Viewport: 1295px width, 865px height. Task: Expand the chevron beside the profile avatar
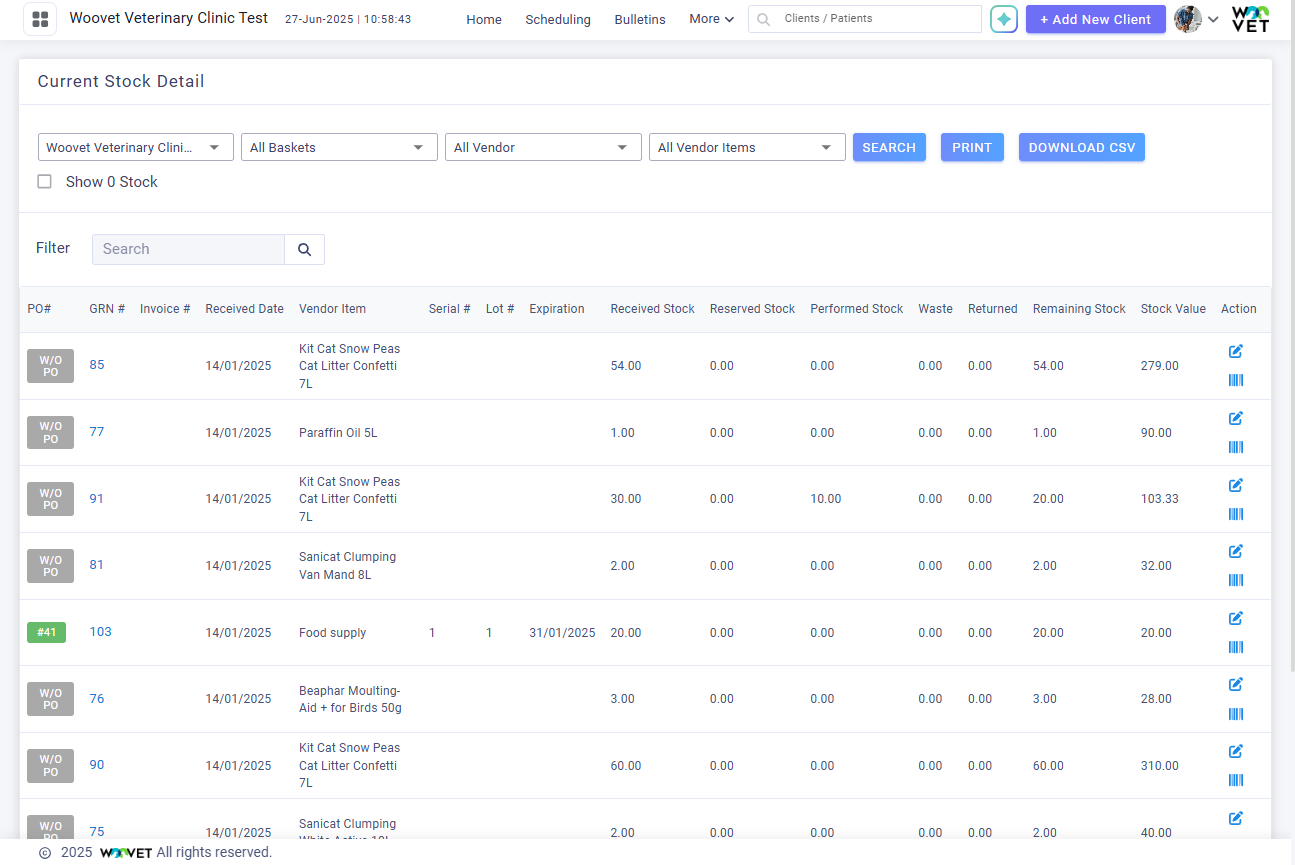(1212, 21)
